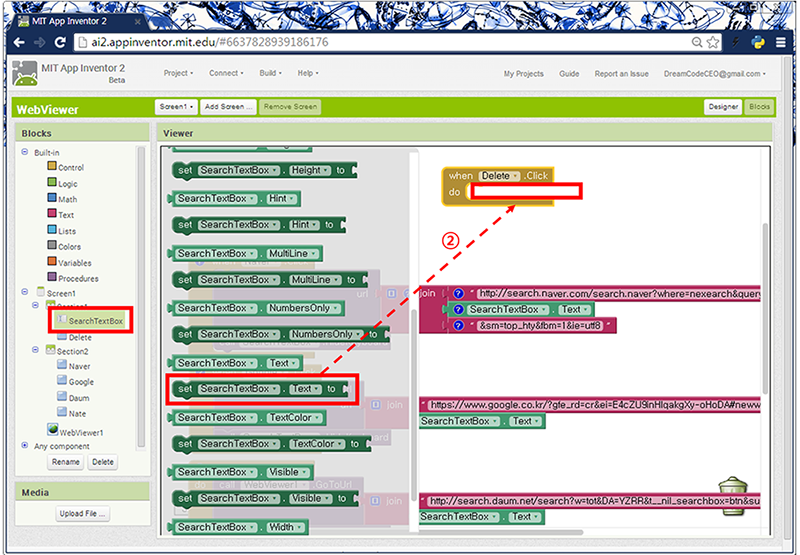800x555 pixels.
Task: Click the browser back arrow
Action: click(x=19, y=42)
